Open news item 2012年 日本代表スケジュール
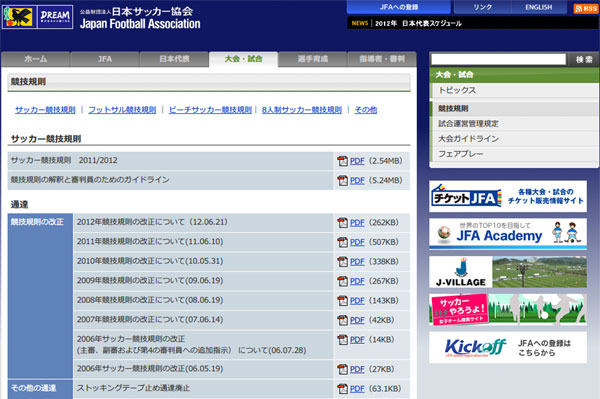Viewport: 600px width, 399px height. point(418,23)
